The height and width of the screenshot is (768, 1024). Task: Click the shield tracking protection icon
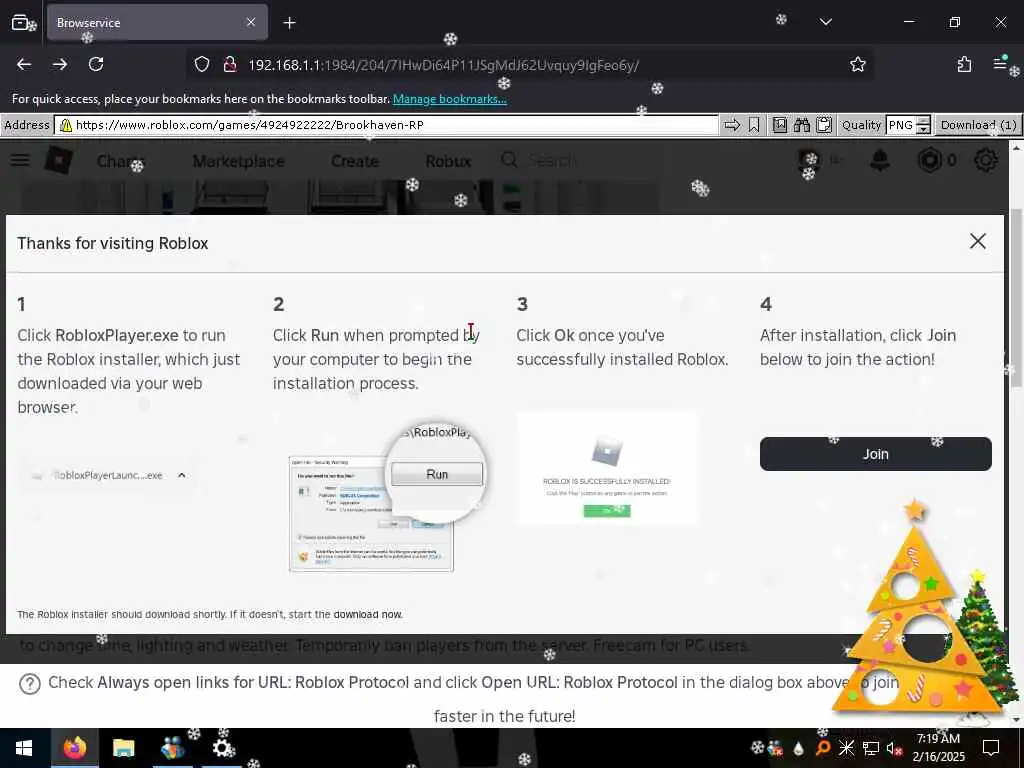[x=202, y=65]
